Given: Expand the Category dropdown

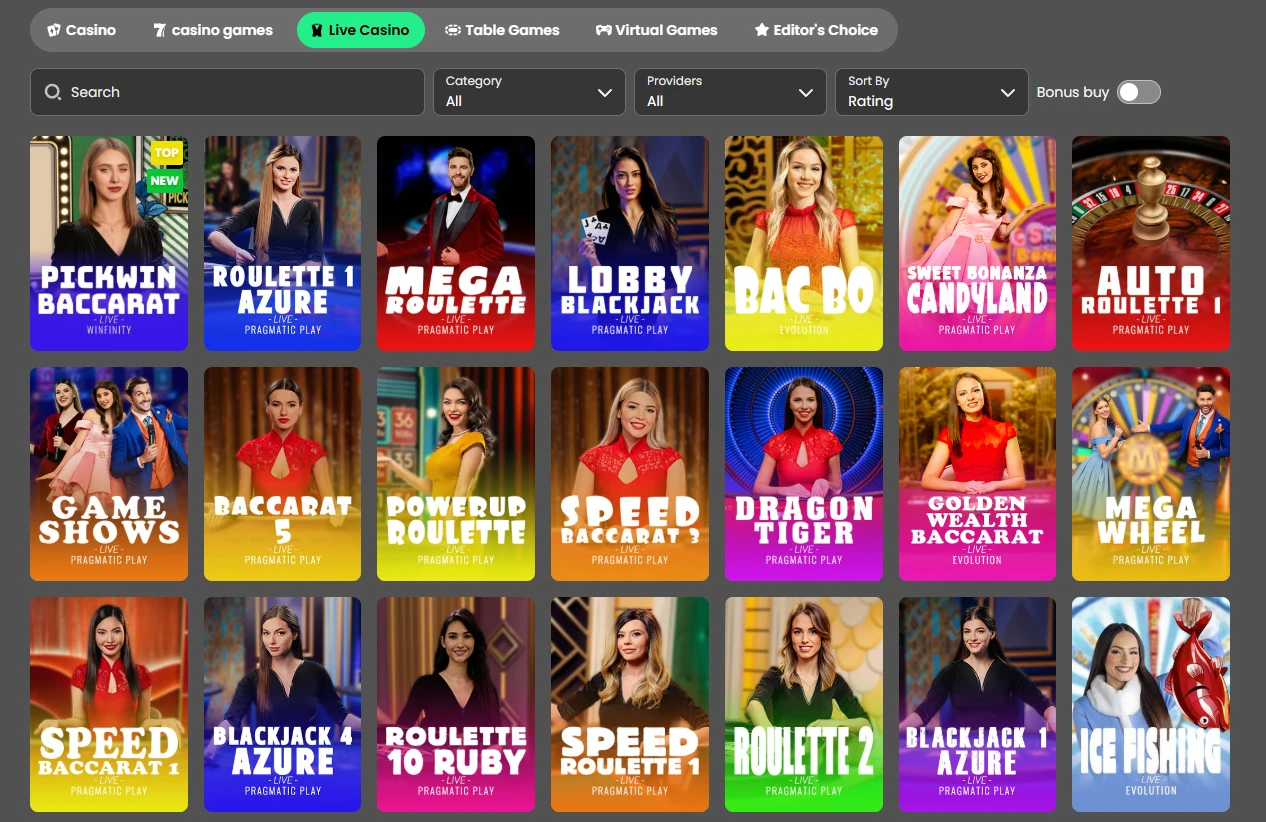Looking at the screenshot, I should [x=529, y=92].
